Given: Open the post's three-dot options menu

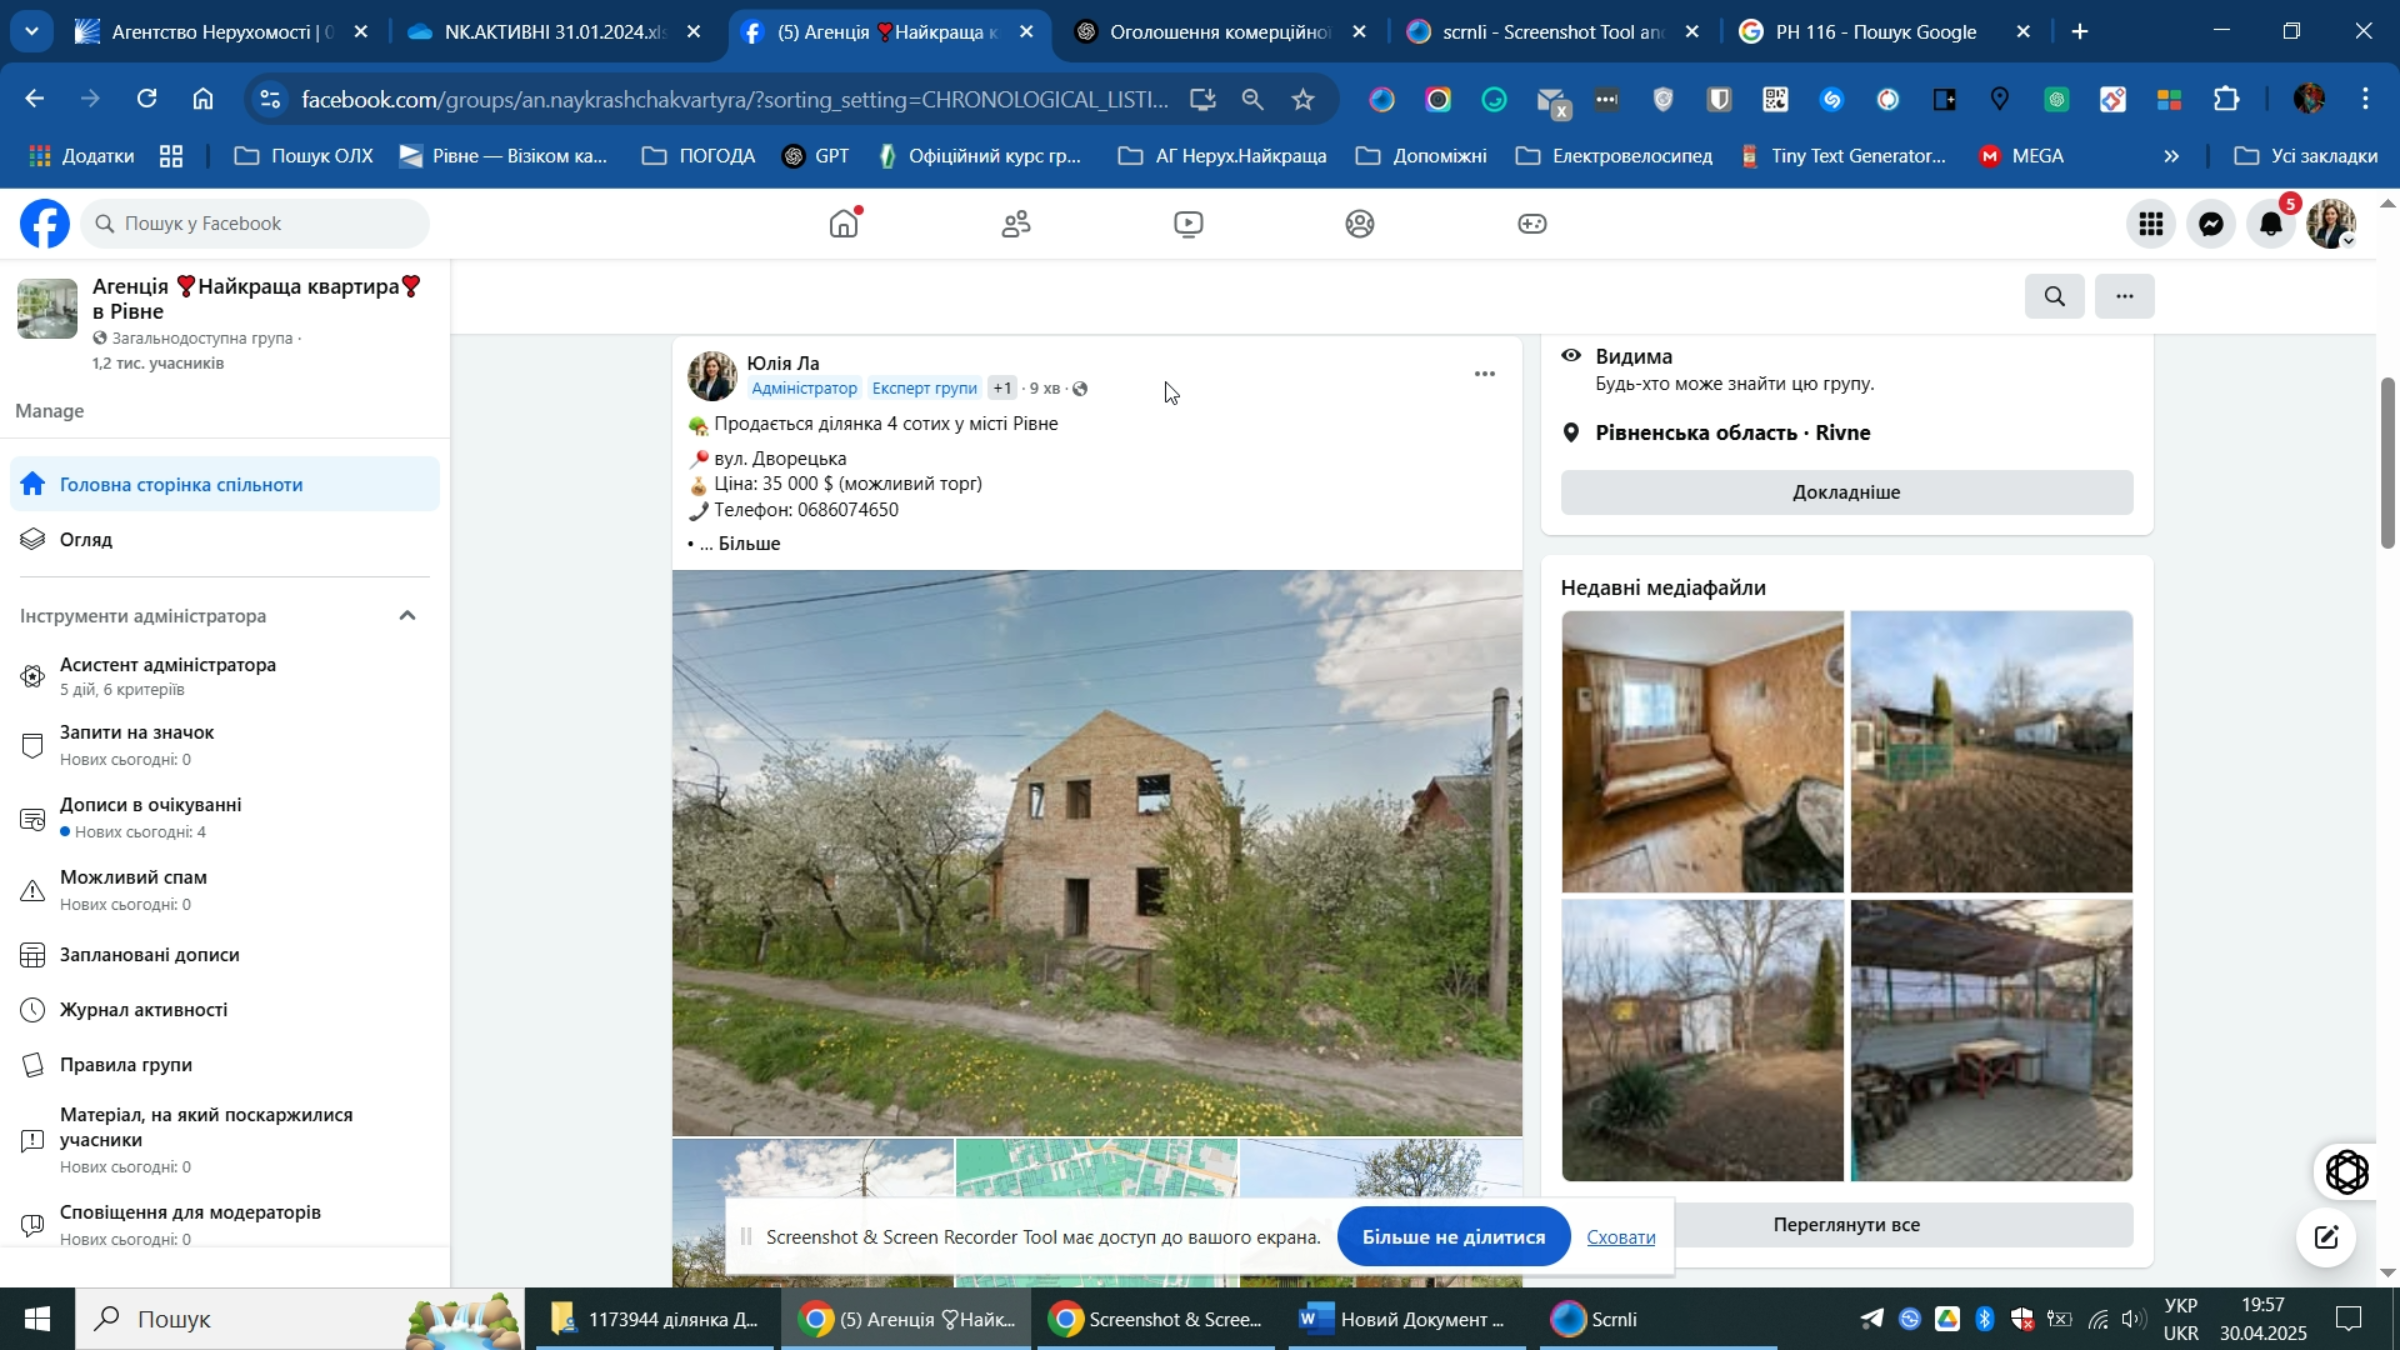Looking at the screenshot, I should [x=1484, y=374].
